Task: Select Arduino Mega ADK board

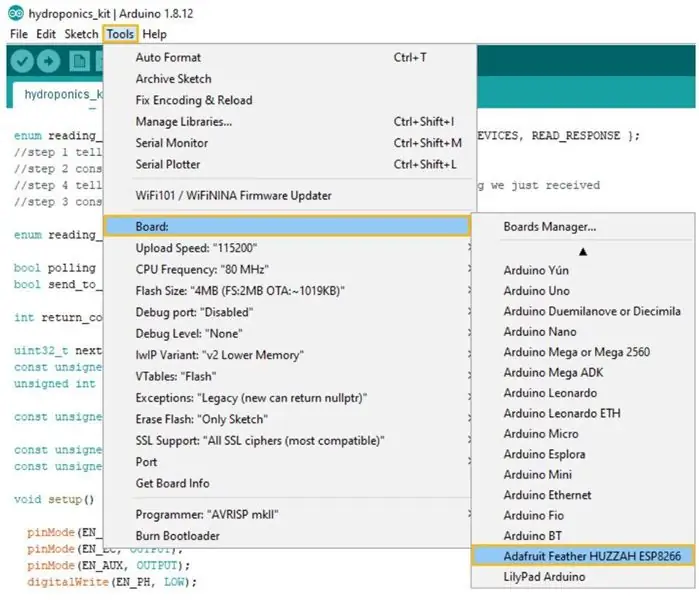Action: click(583, 373)
